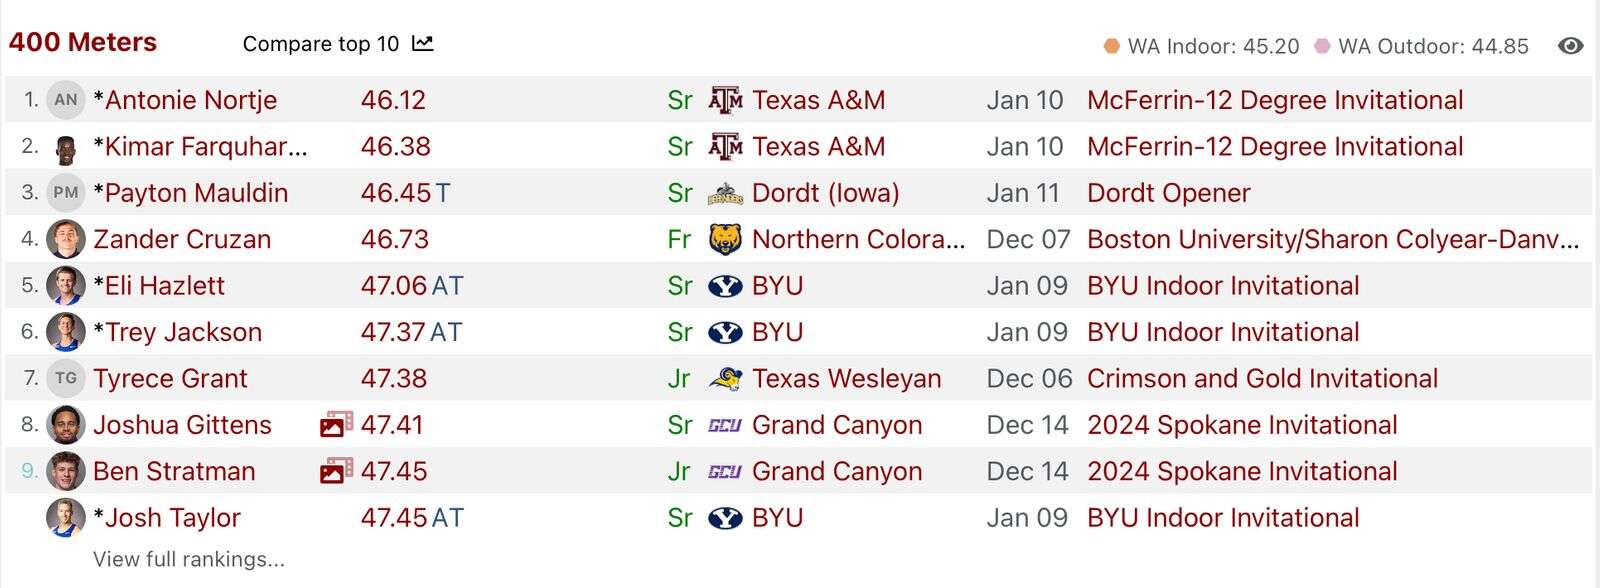Viewport: 1600px width, 588px height.
Task: Click Grand Canyon logo beside Joshua Gittens
Action: pyautogui.click(x=725, y=425)
